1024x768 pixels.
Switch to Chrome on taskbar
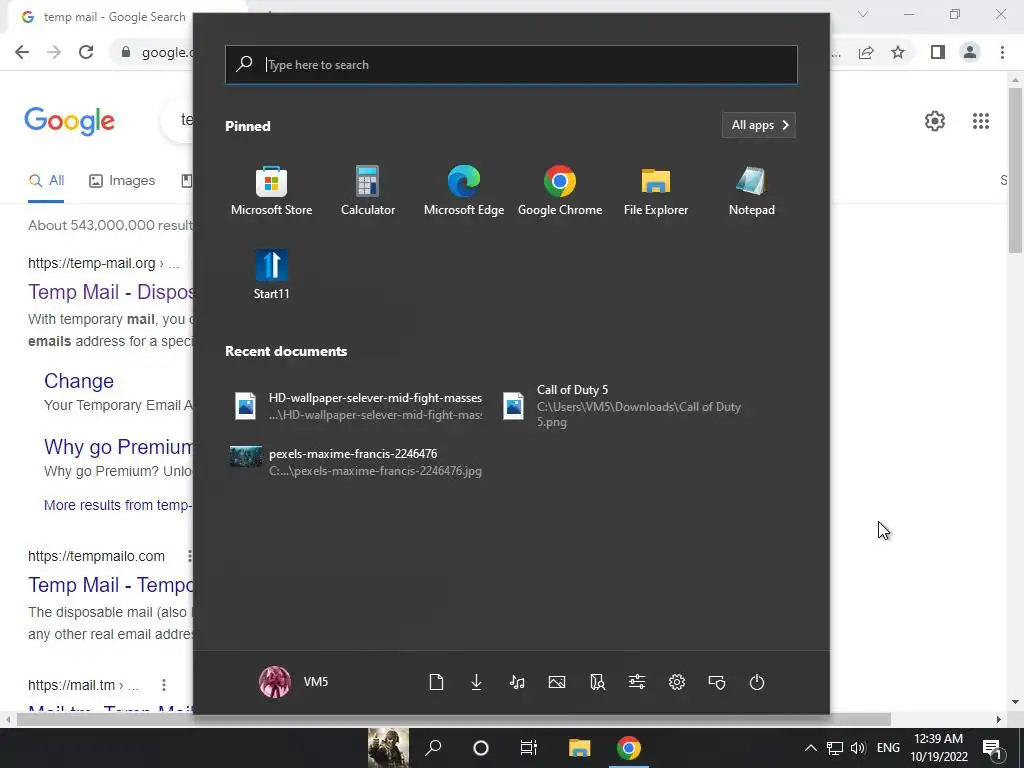pyautogui.click(x=629, y=748)
